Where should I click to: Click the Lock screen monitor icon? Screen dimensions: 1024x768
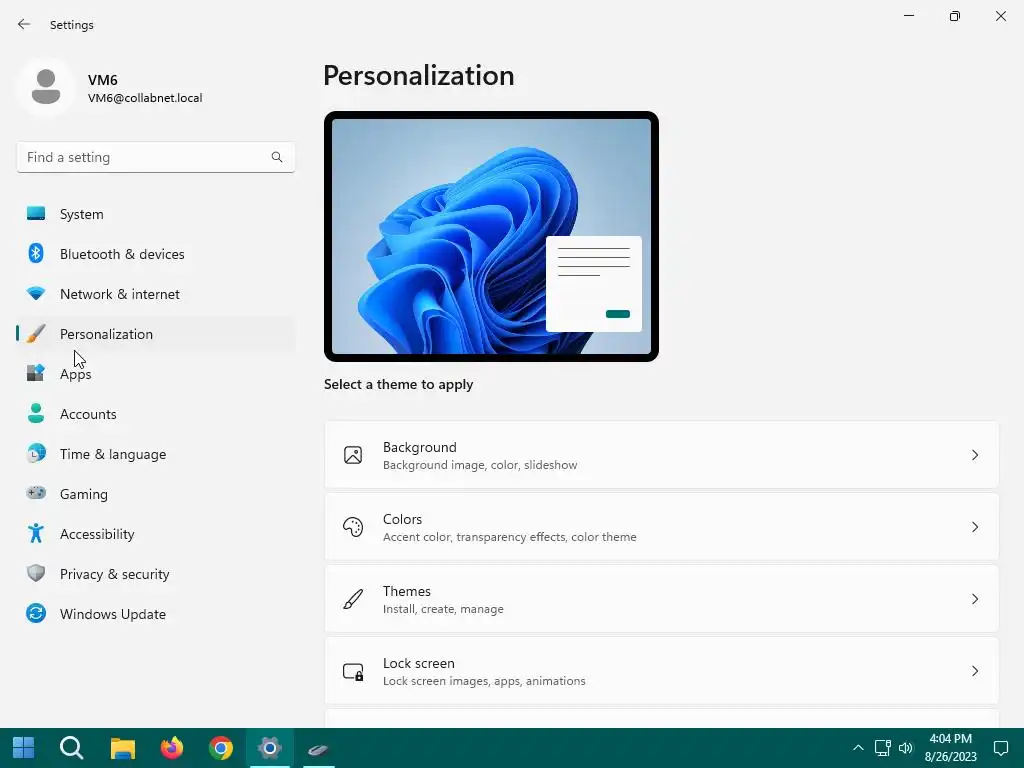click(353, 671)
